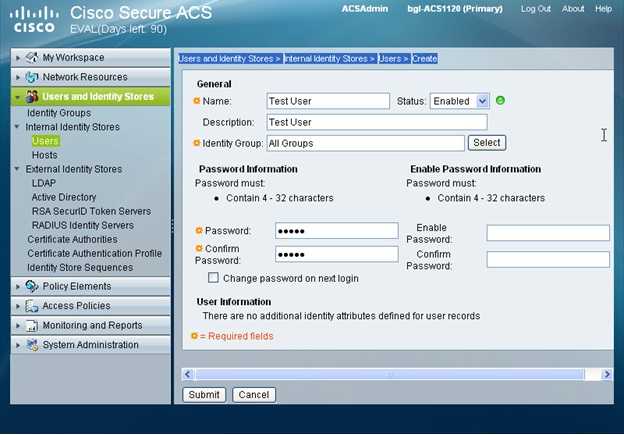Click the Name input field
This screenshot has width=624, height=435.
click(328, 101)
